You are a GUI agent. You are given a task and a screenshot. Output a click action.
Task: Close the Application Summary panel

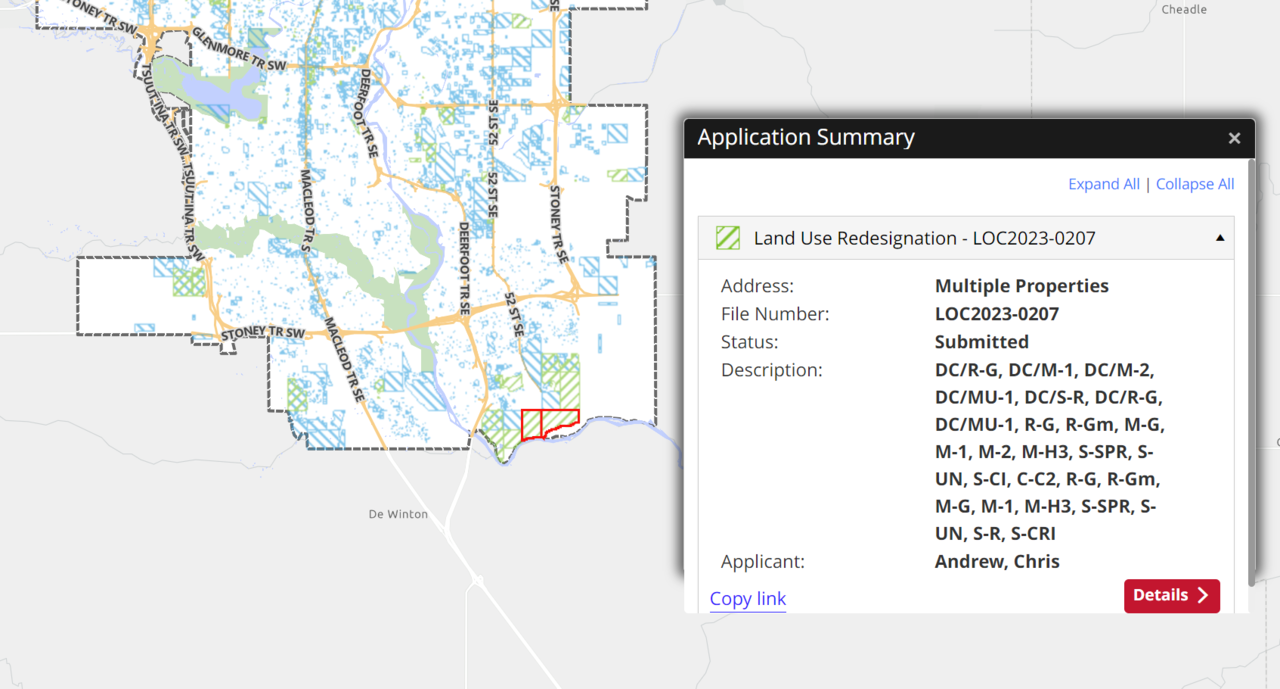click(1234, 138)
